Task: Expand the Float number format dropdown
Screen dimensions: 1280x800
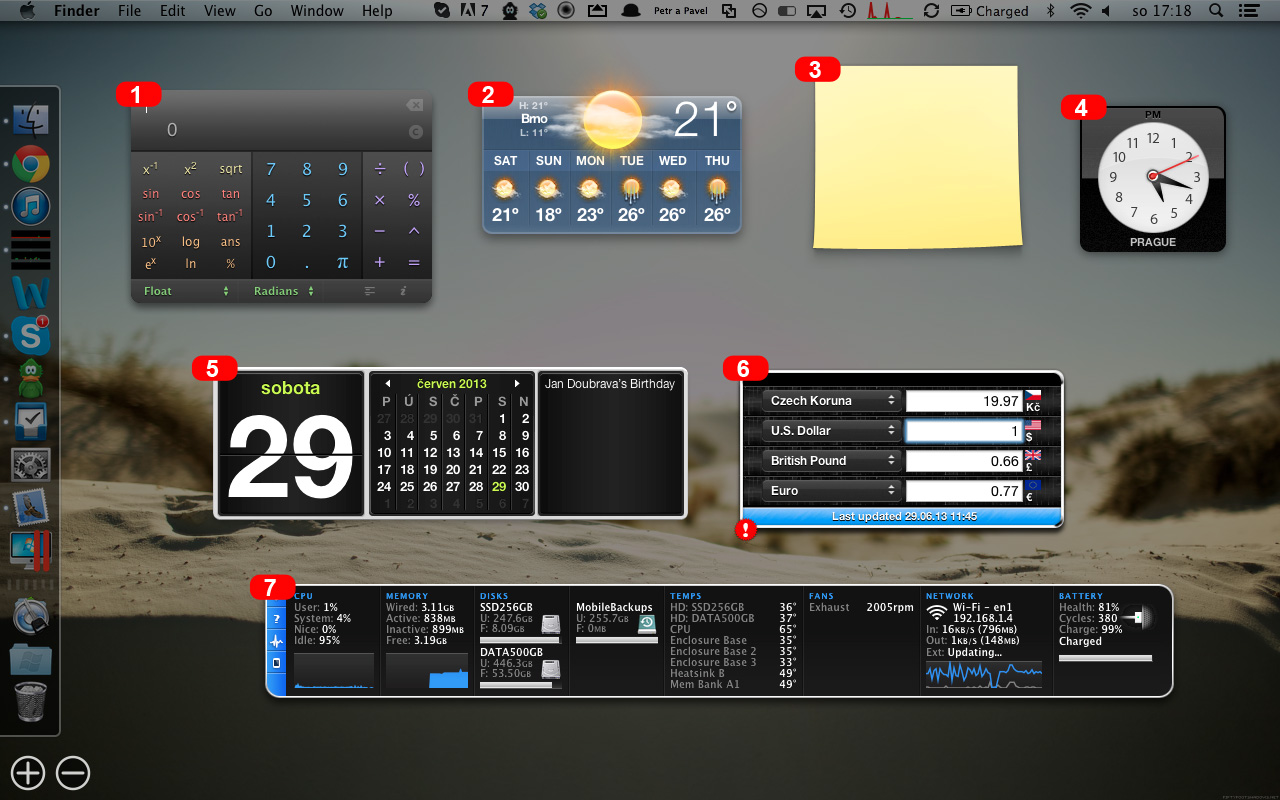Action: [186, 291]
